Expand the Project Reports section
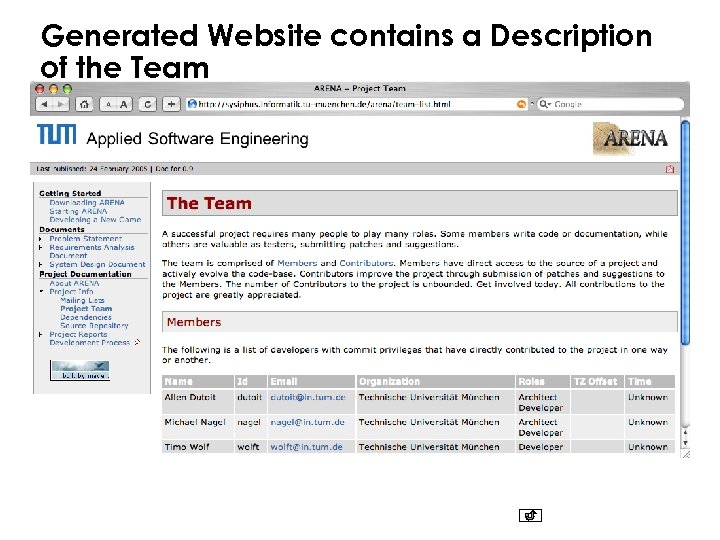The height and width of the screenshot is (540, 720). point(40,335)
